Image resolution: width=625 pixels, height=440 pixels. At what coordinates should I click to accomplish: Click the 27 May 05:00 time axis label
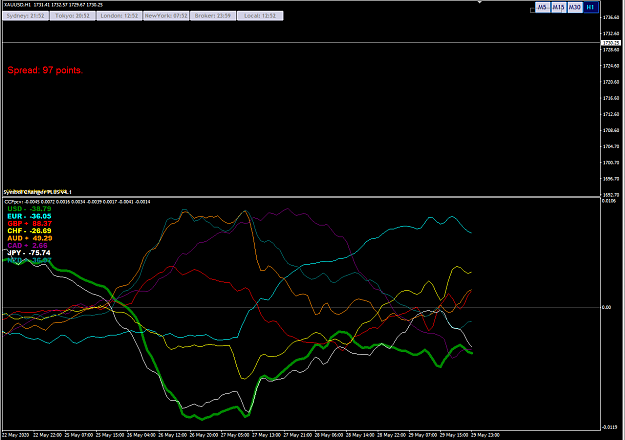point(234,435)
